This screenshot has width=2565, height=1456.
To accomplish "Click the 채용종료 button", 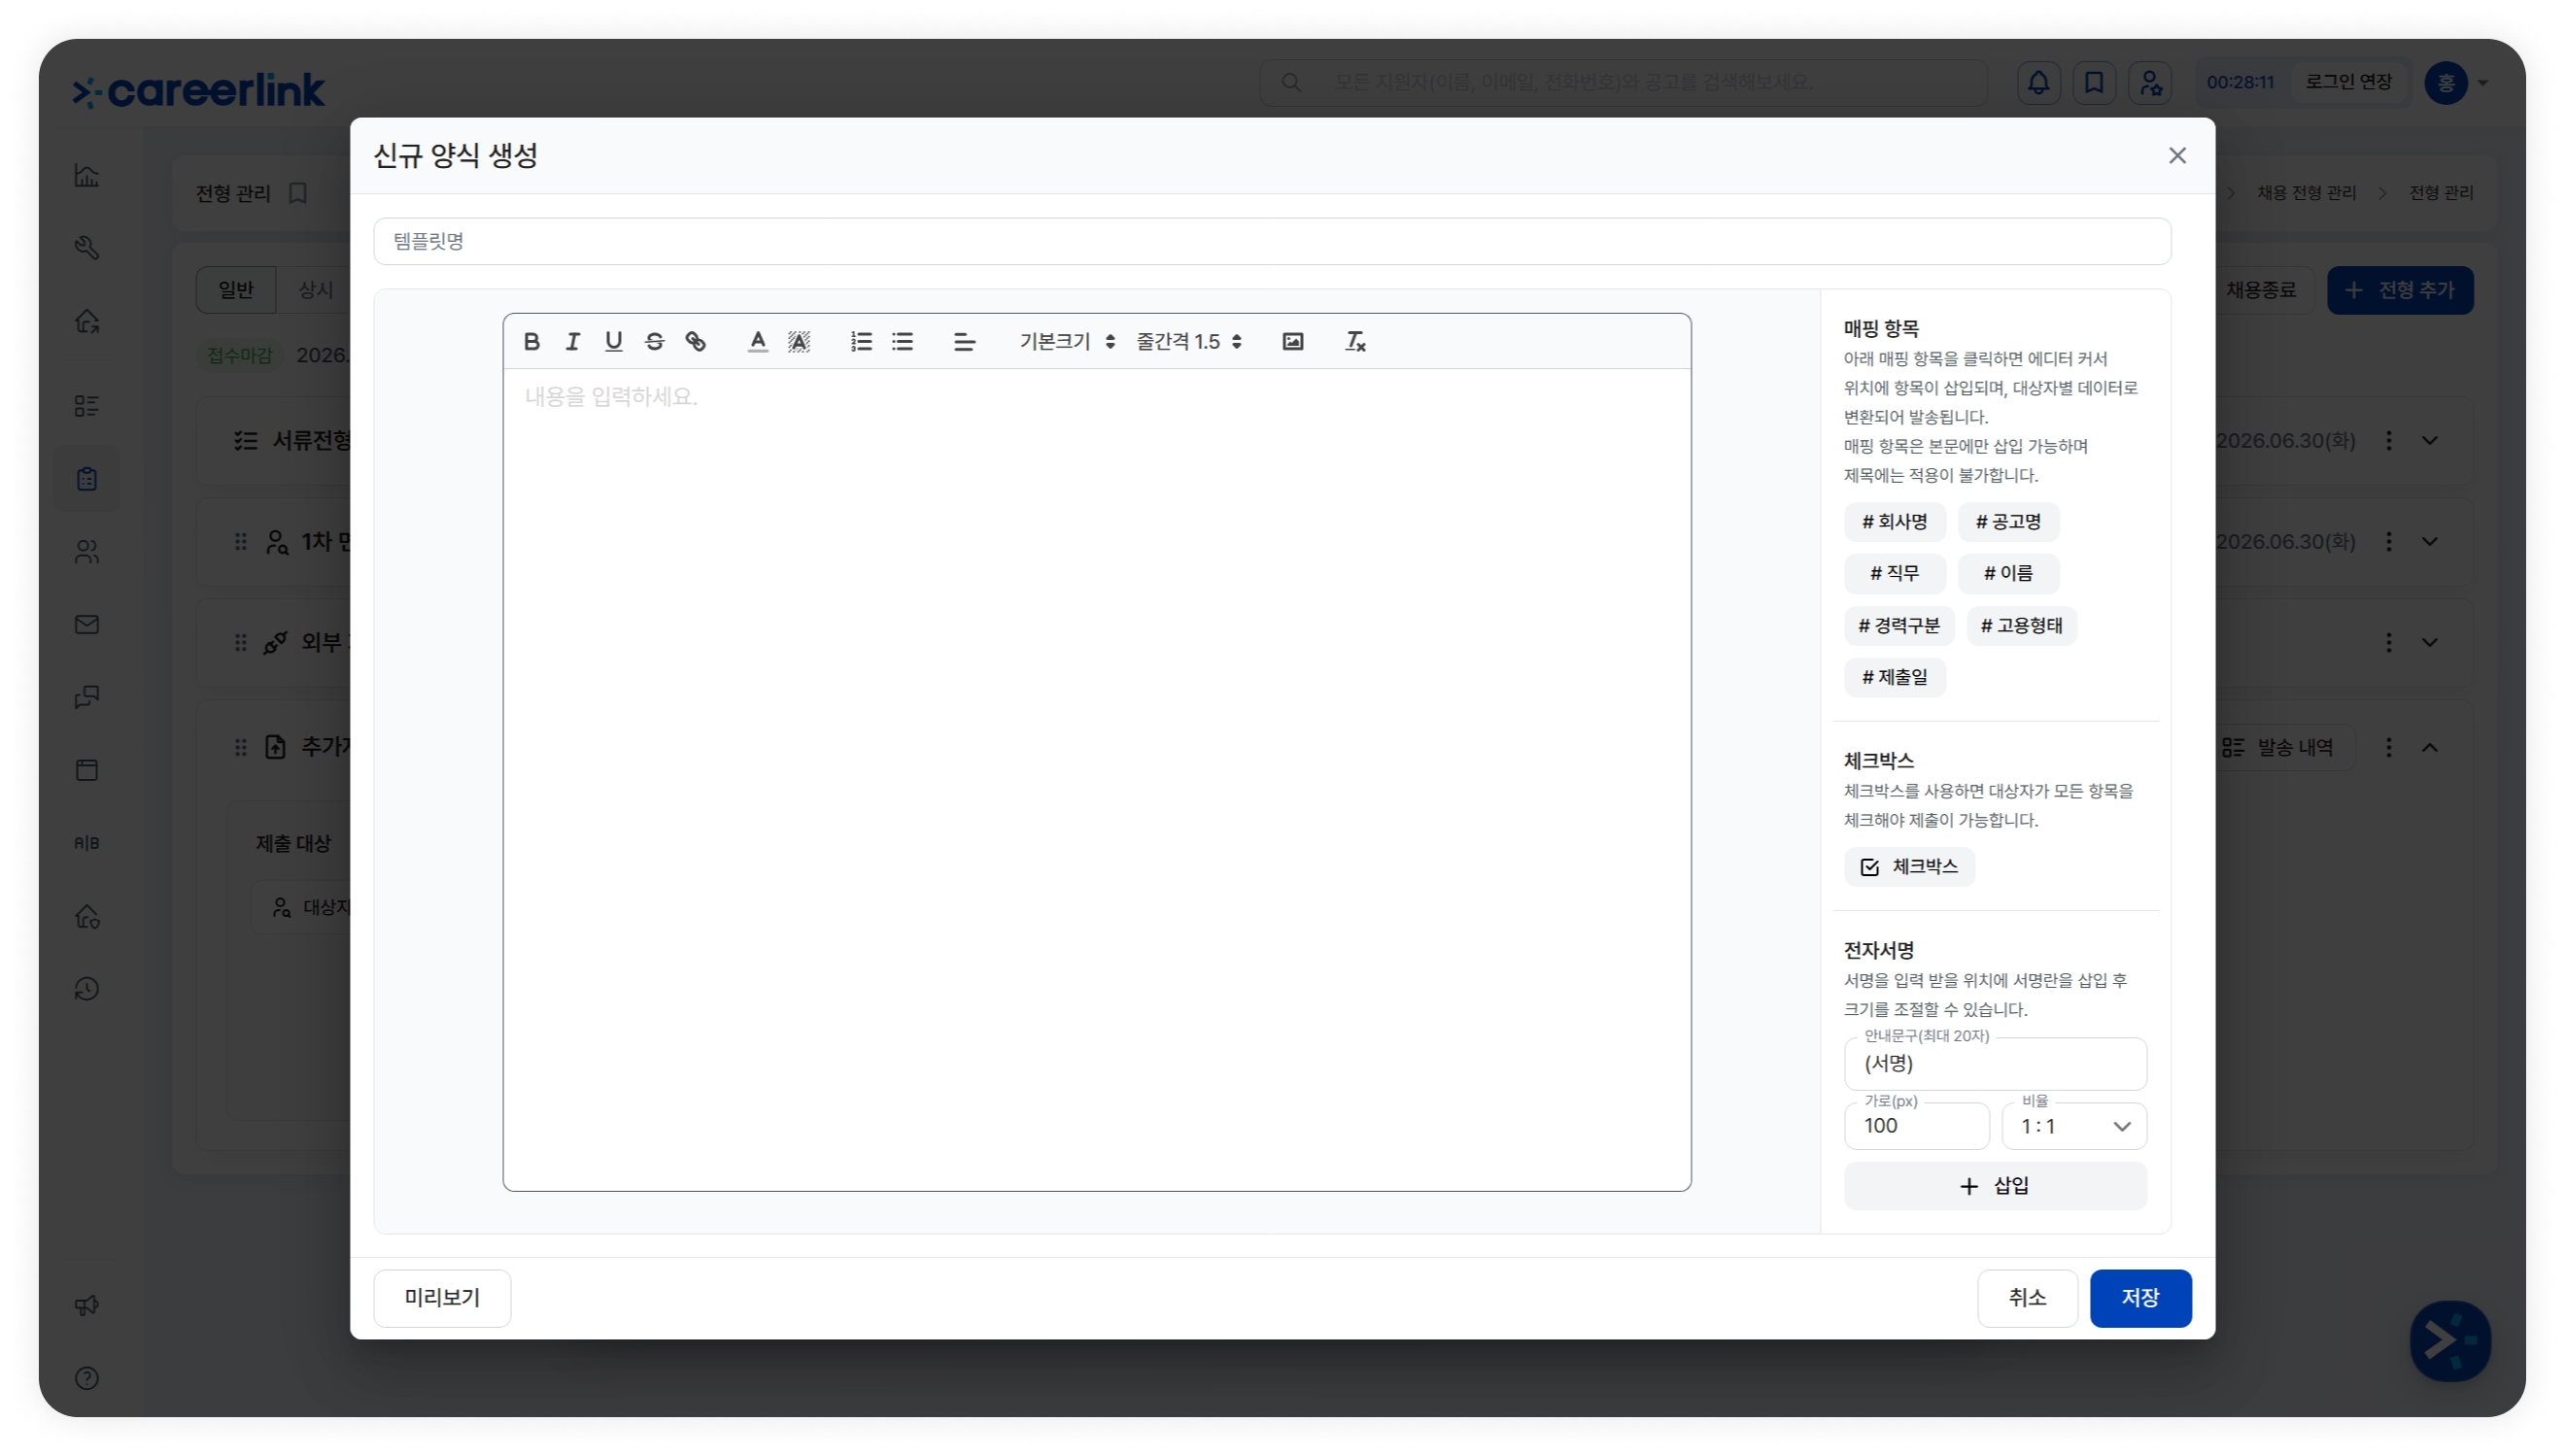I will [x=2260, y=290].
